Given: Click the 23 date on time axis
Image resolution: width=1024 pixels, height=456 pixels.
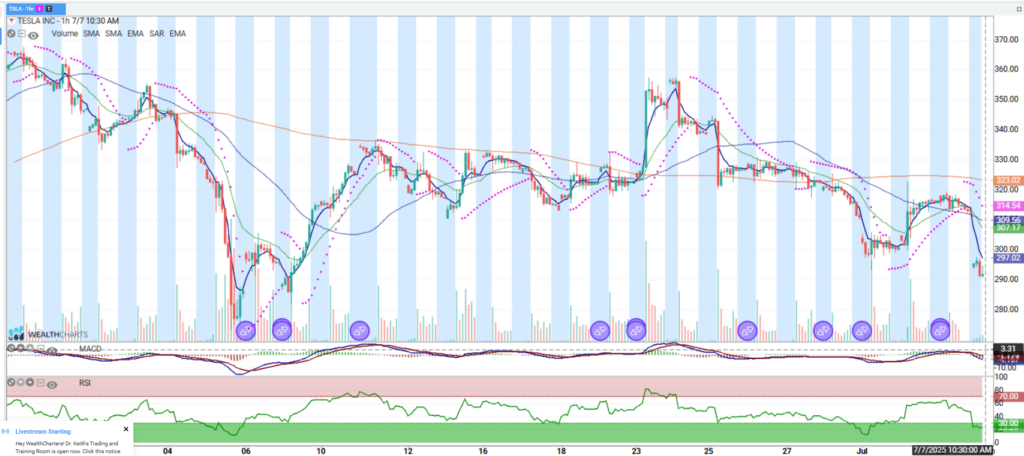Looking at the screenshot, I should tap(637, 451).
